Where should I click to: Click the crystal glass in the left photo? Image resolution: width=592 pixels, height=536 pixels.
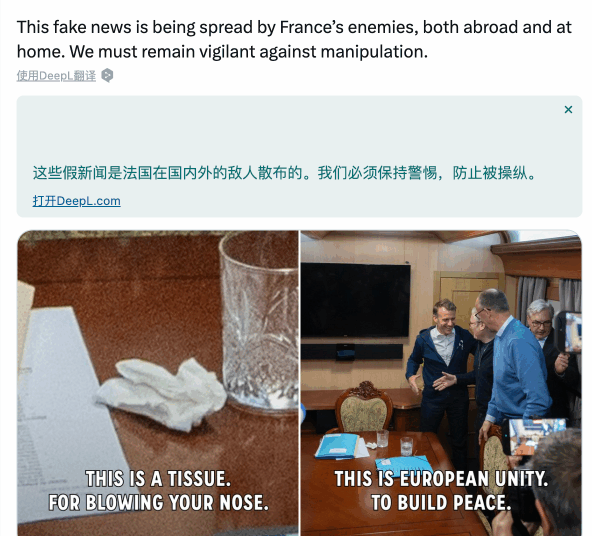(259, 321)
